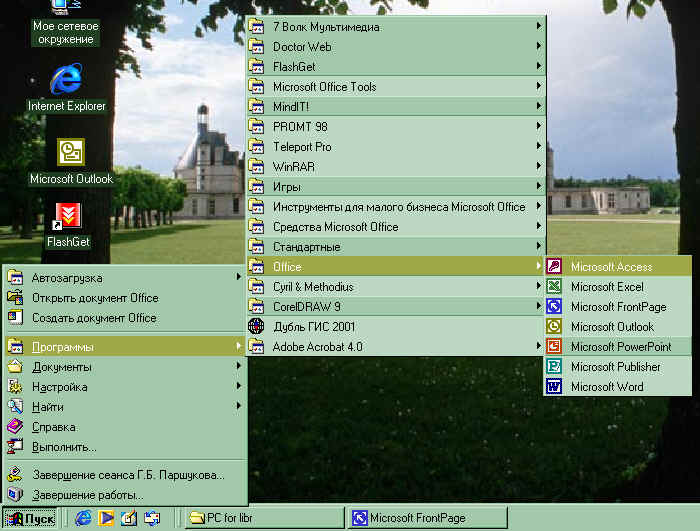Open the MindIT! program group
This screenshot has height=531, width=700.
pyautogui.click(x=396, y=106)
